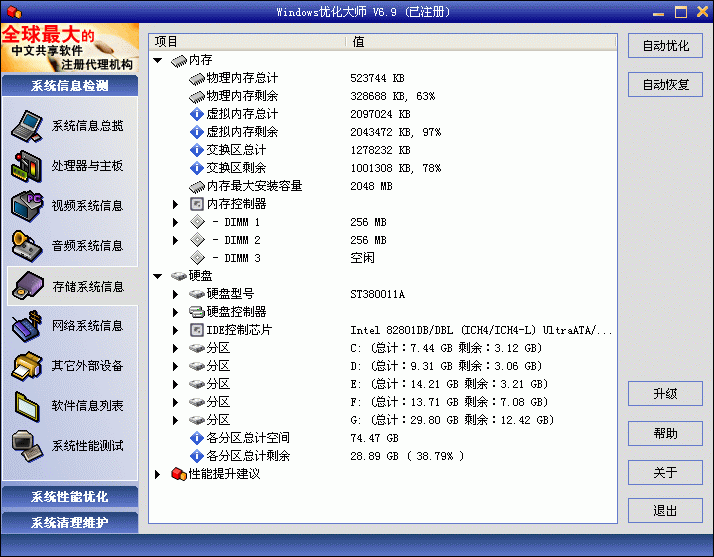The image size is (714, 557).
Task: Click the DIMM 1 diamond icon
Action: (197, 222)
